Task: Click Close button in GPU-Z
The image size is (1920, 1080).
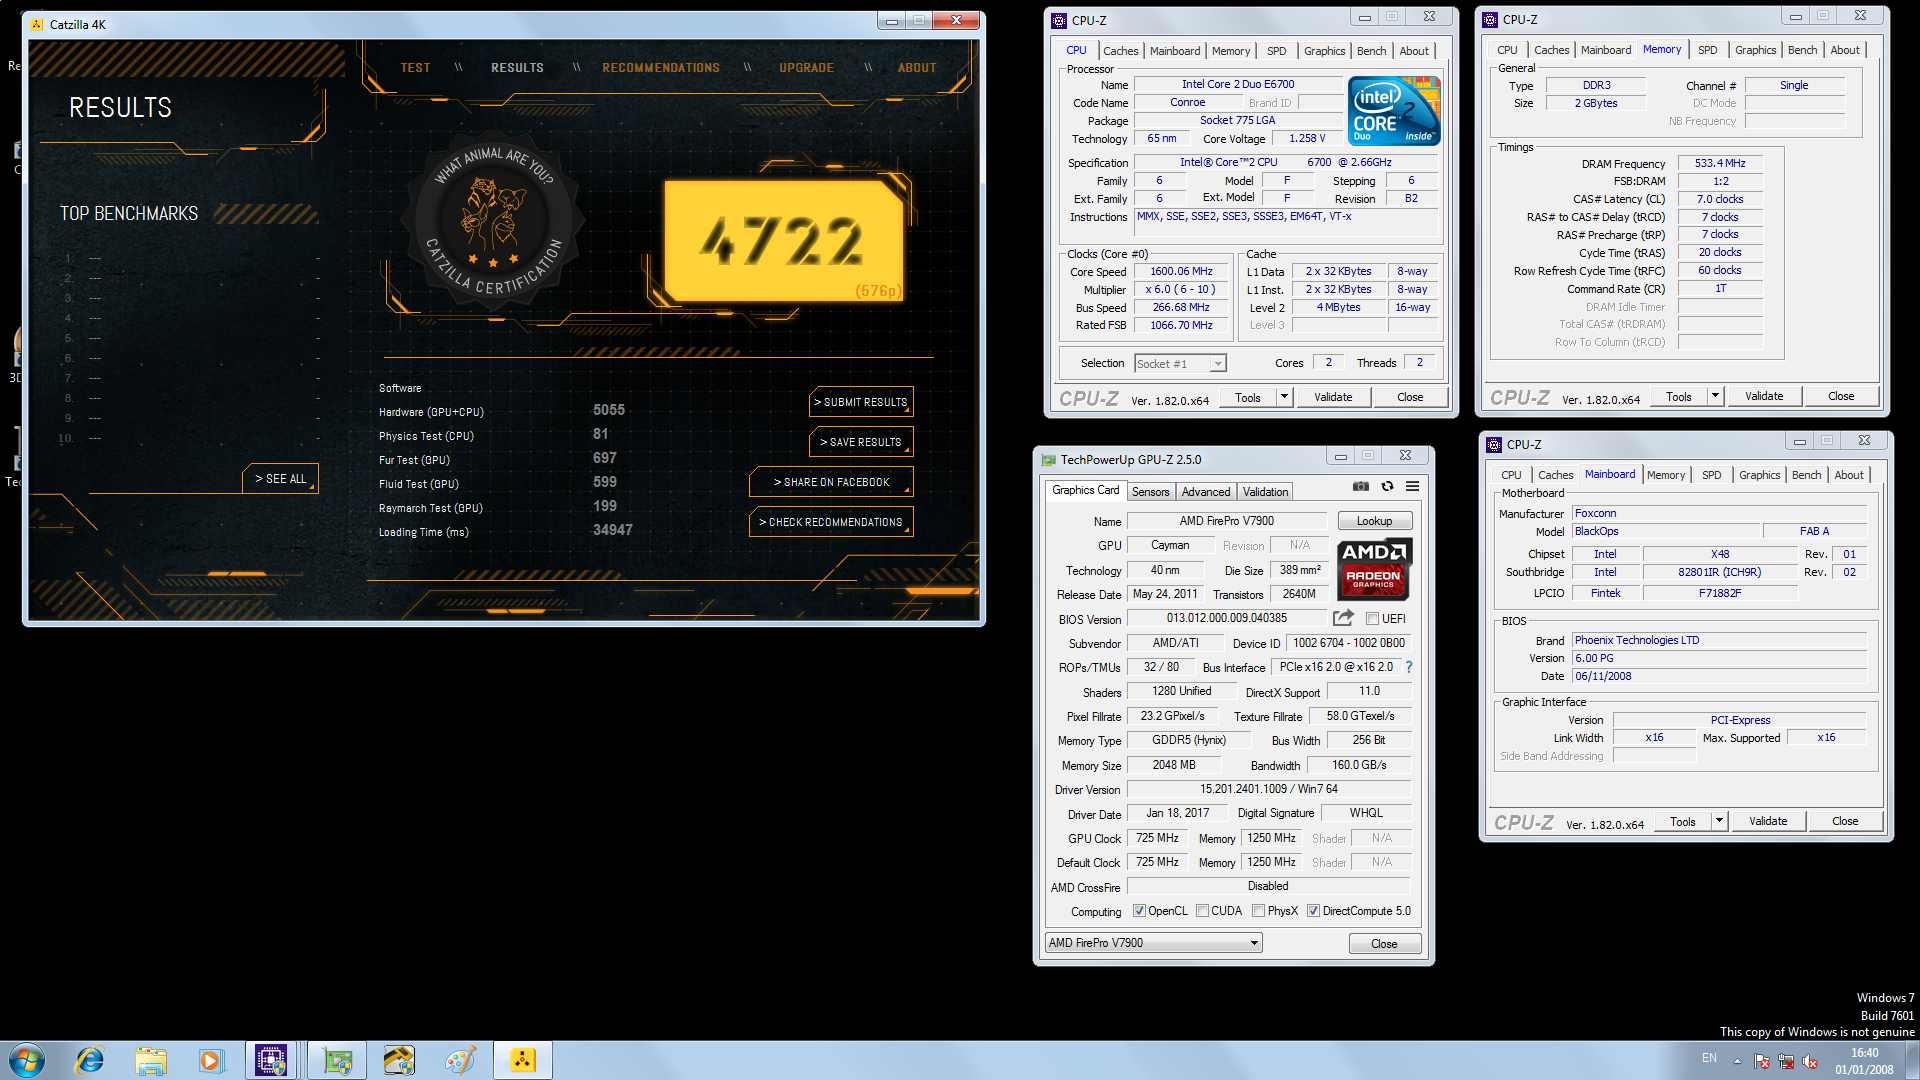Action: coord(1384,944)
